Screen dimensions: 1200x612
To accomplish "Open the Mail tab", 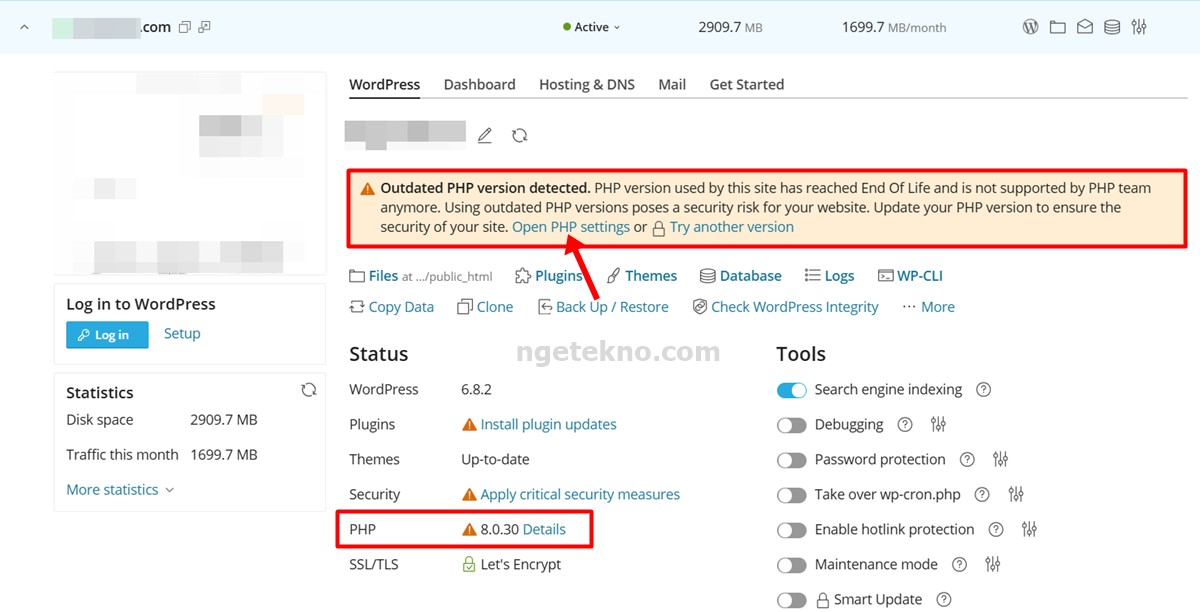I will pyautogui.click(x=672, y=84).
